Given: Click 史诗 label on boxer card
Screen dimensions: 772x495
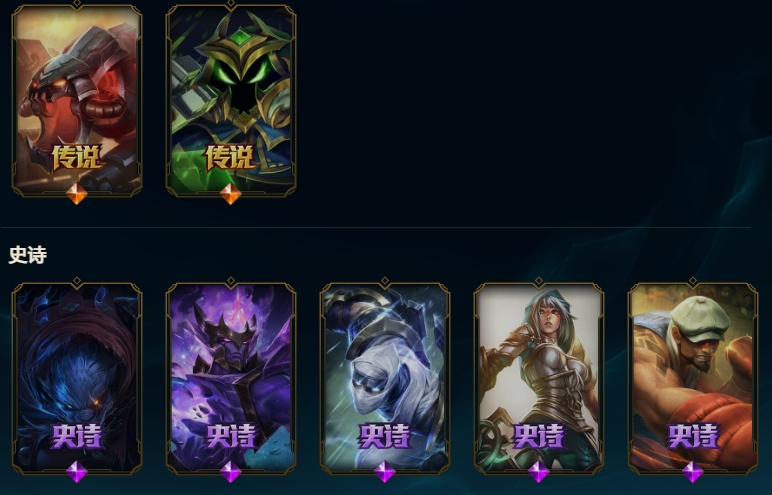Looking at the screenshot, I should (693, 436).
